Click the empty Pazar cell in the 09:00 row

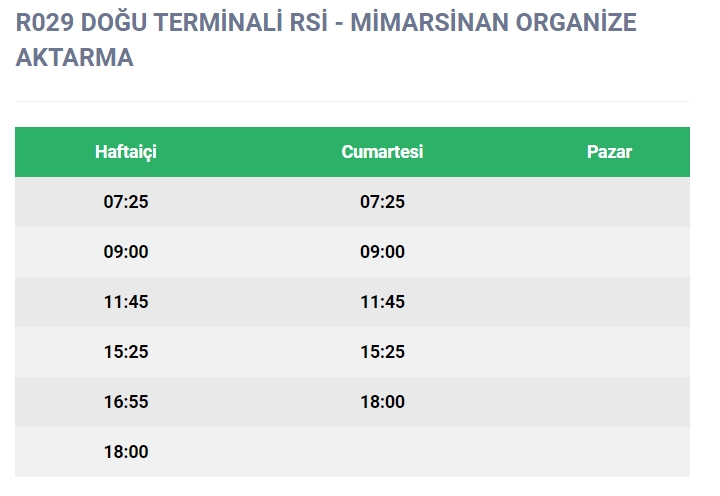coord(609,252)
